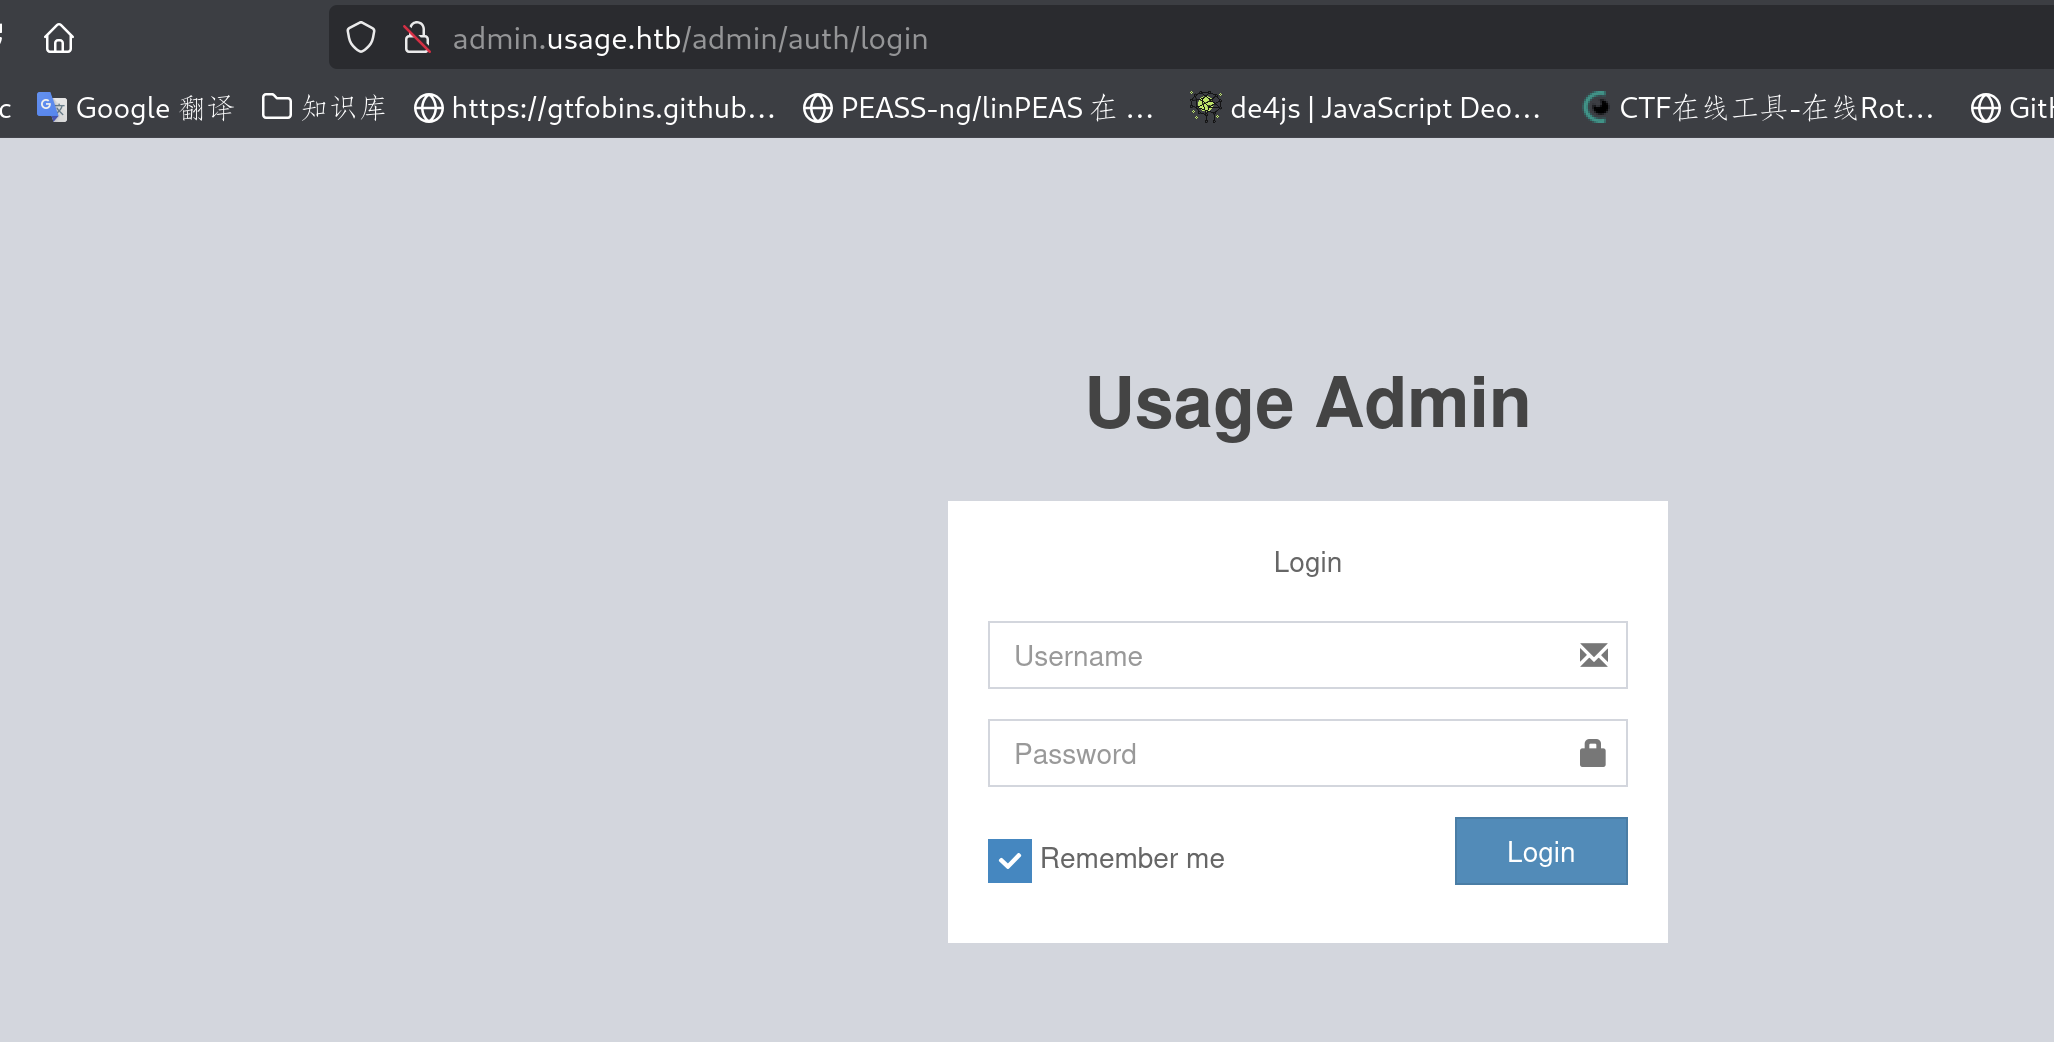Click the Google Translate bookmark icon

[51, 107]
